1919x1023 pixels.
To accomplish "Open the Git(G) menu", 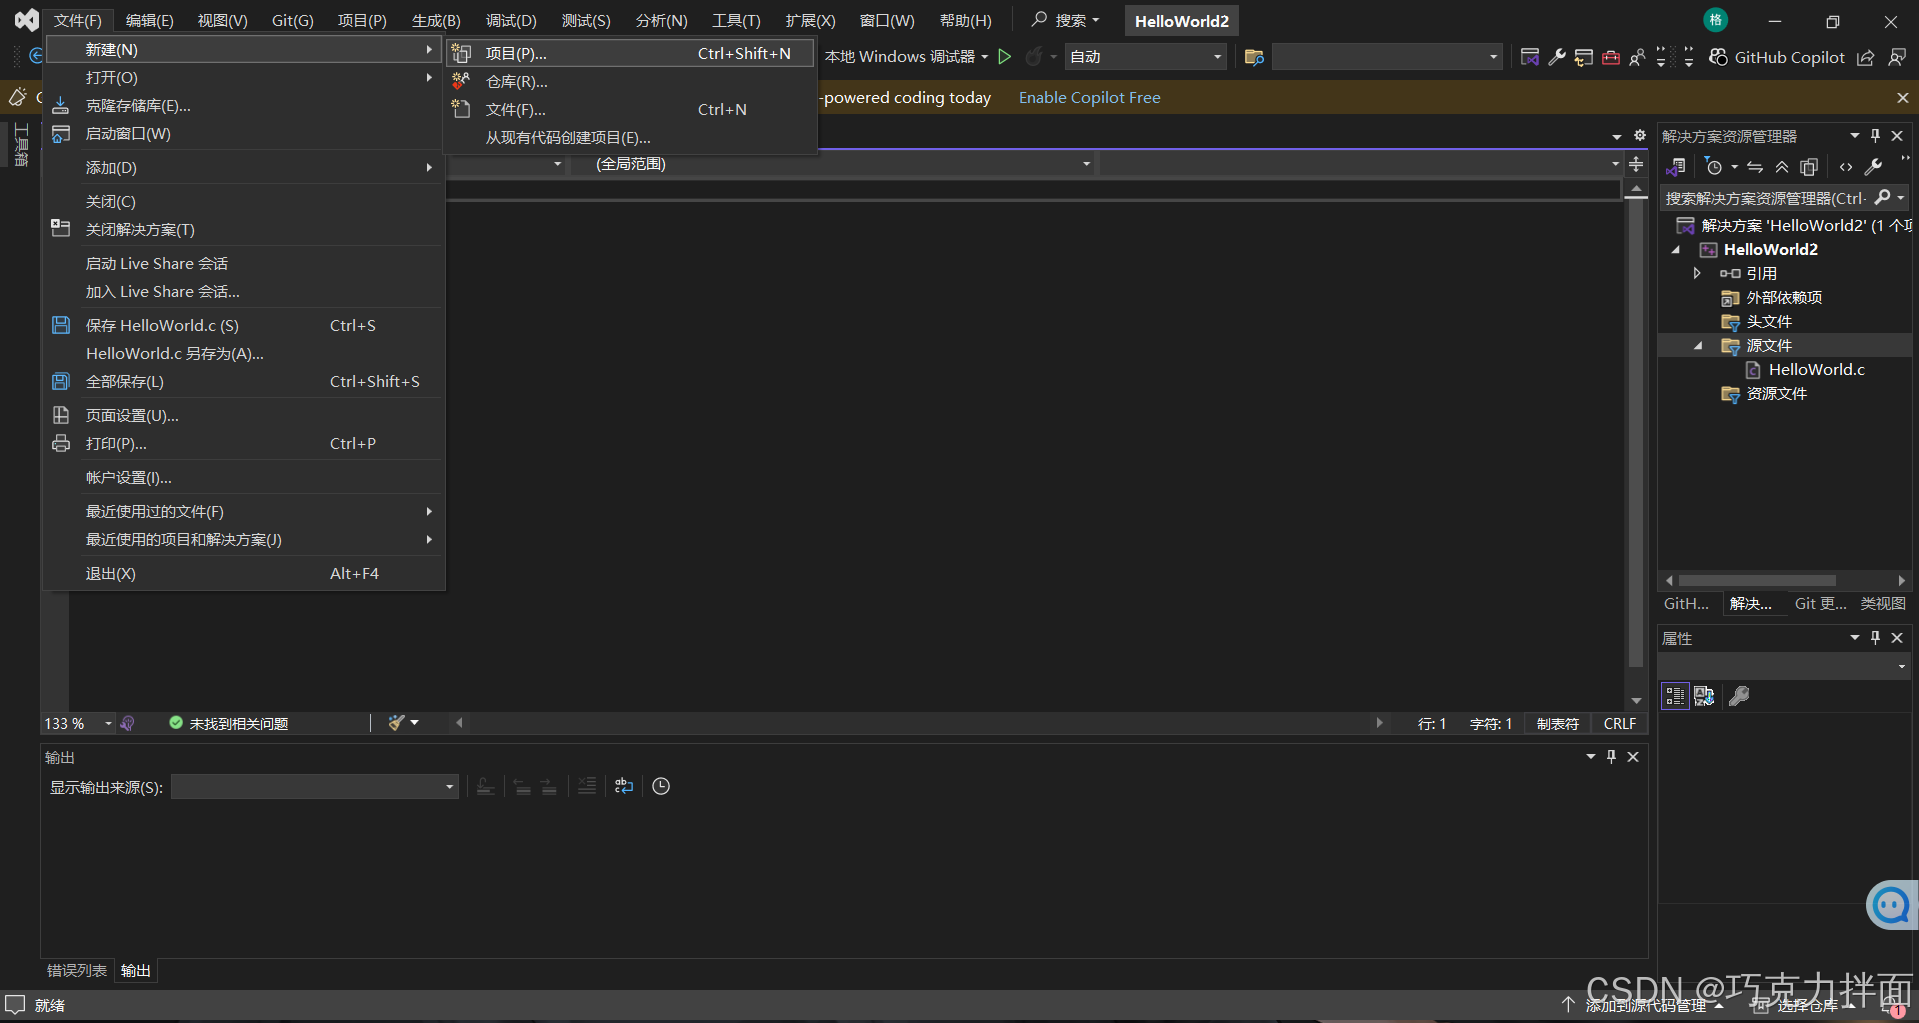I will pos(291,20).
